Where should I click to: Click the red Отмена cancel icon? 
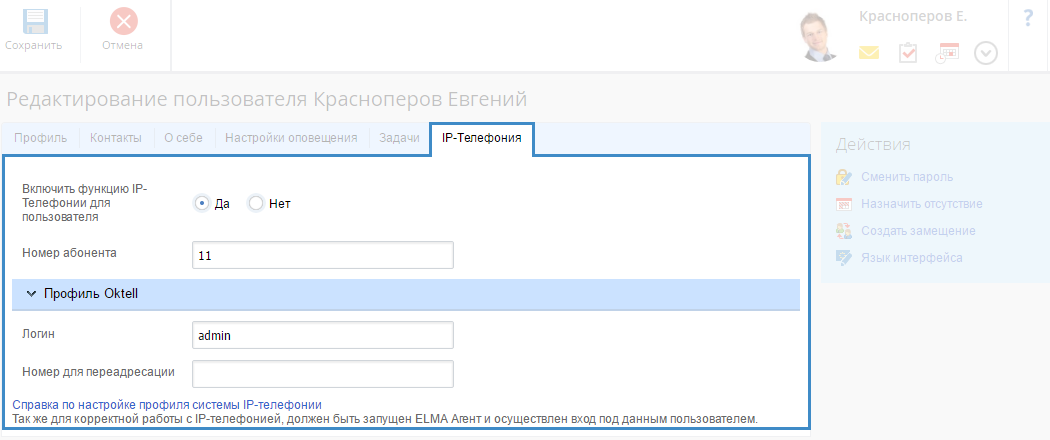(x=124, y=21)
